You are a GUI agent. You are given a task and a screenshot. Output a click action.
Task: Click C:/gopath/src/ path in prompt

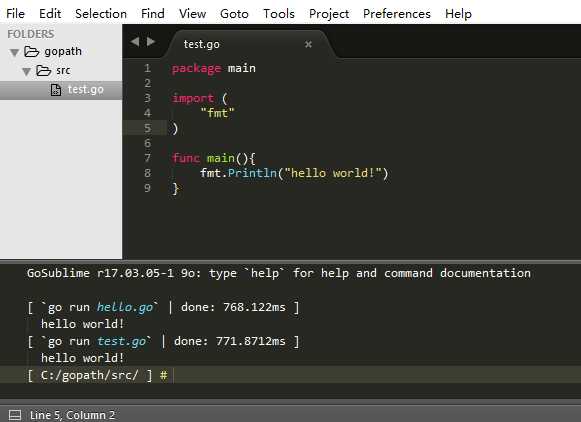coord(89,375)
